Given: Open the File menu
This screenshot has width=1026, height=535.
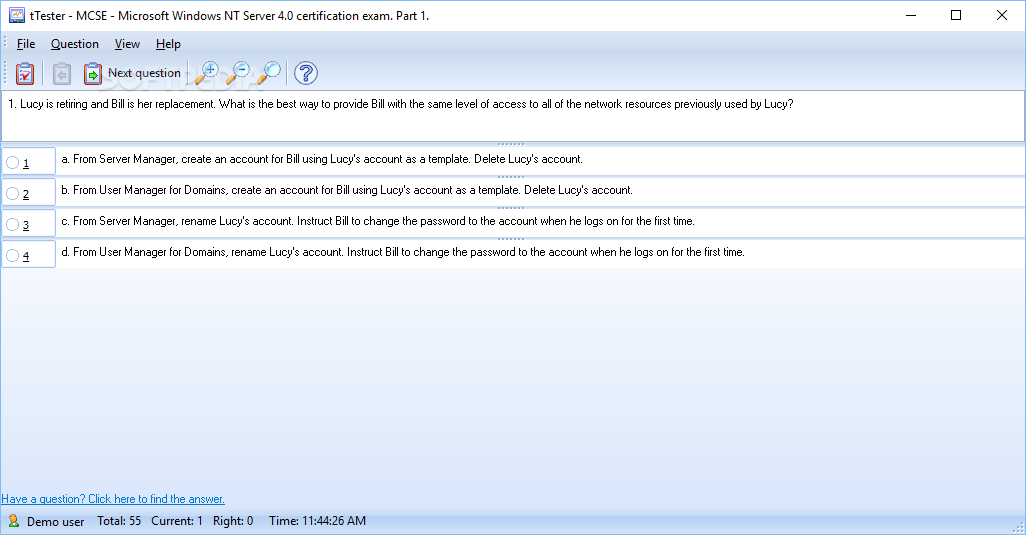Looking at the screenshot, I should (x=26, y=44).
